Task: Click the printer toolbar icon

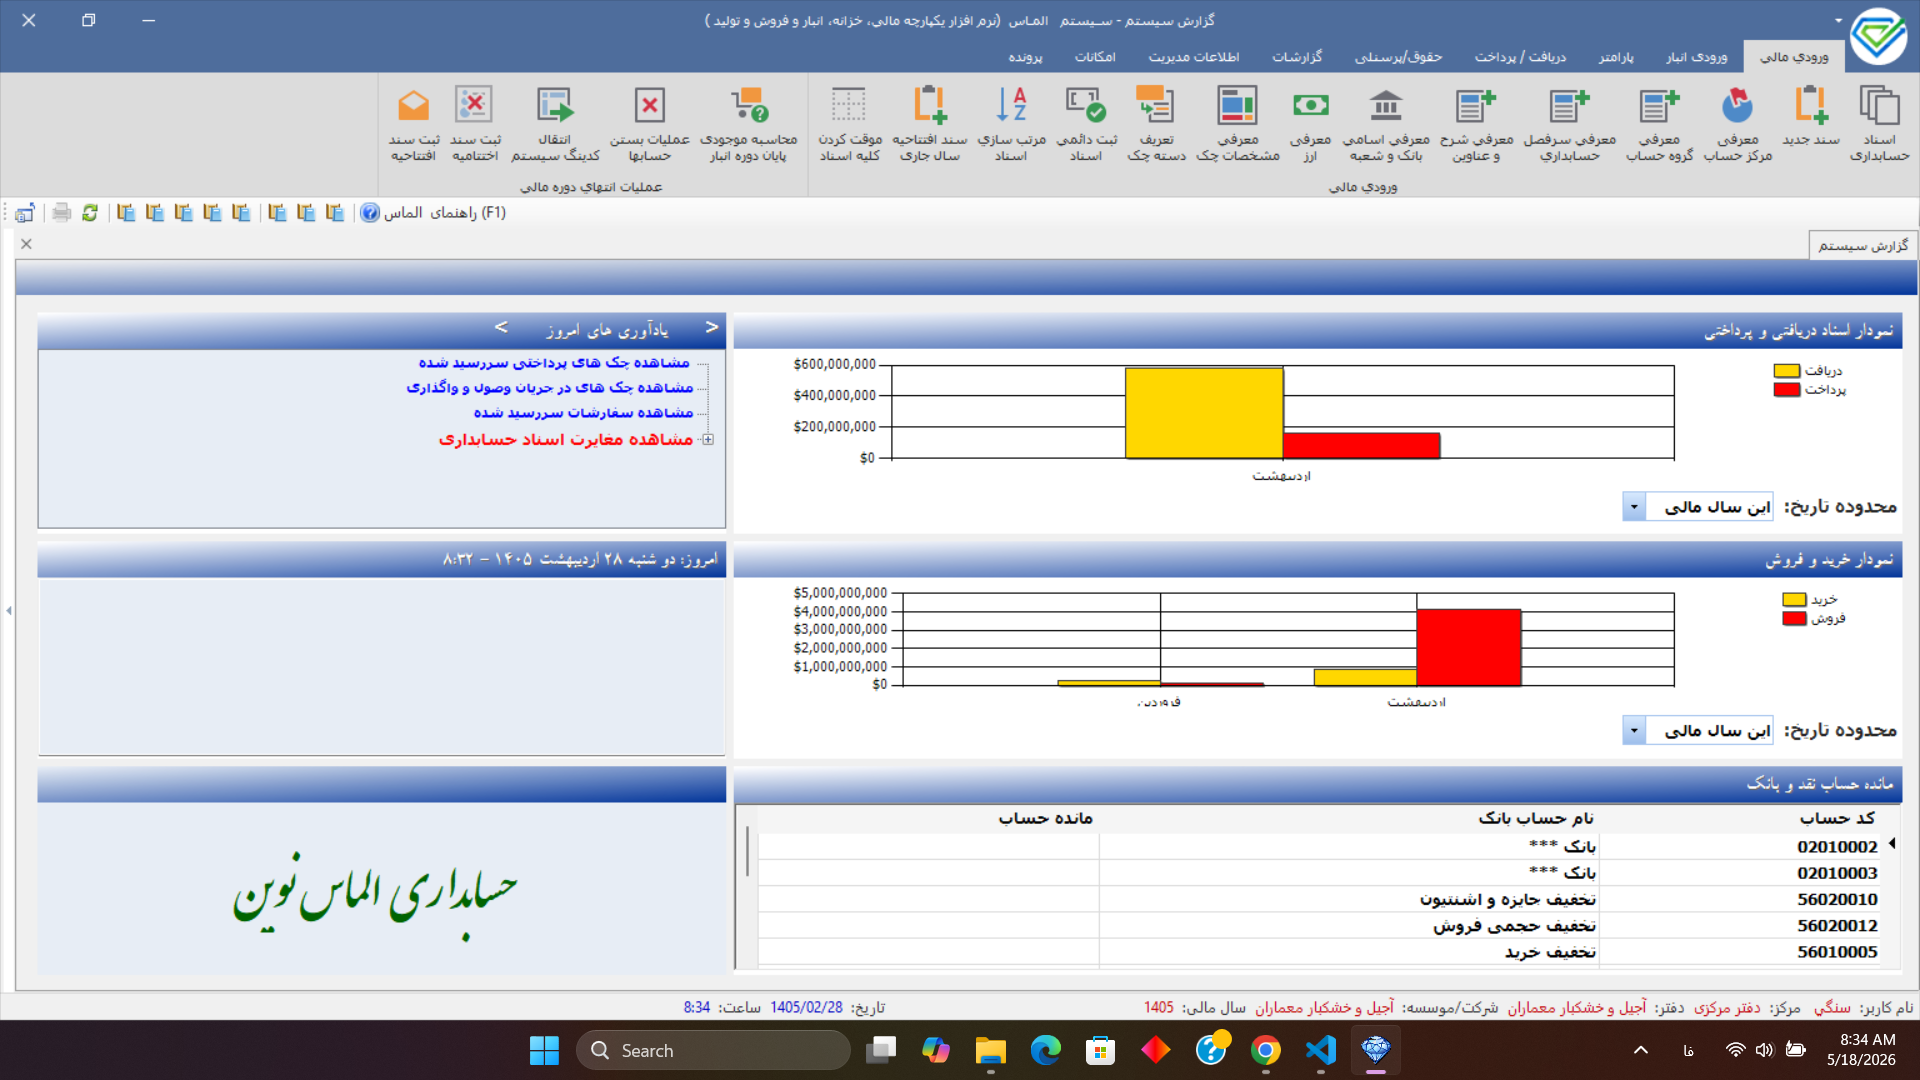Action: coord(62,212)
